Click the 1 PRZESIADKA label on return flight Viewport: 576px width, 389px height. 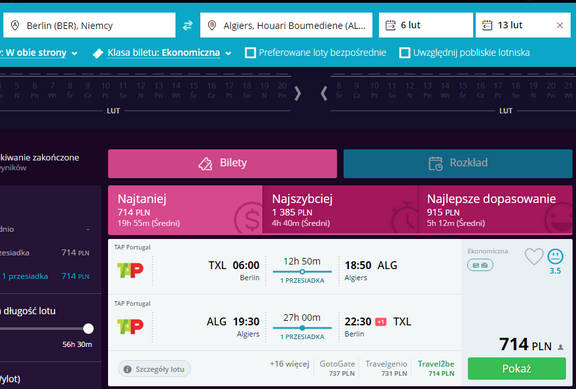[x=302, y=337]
